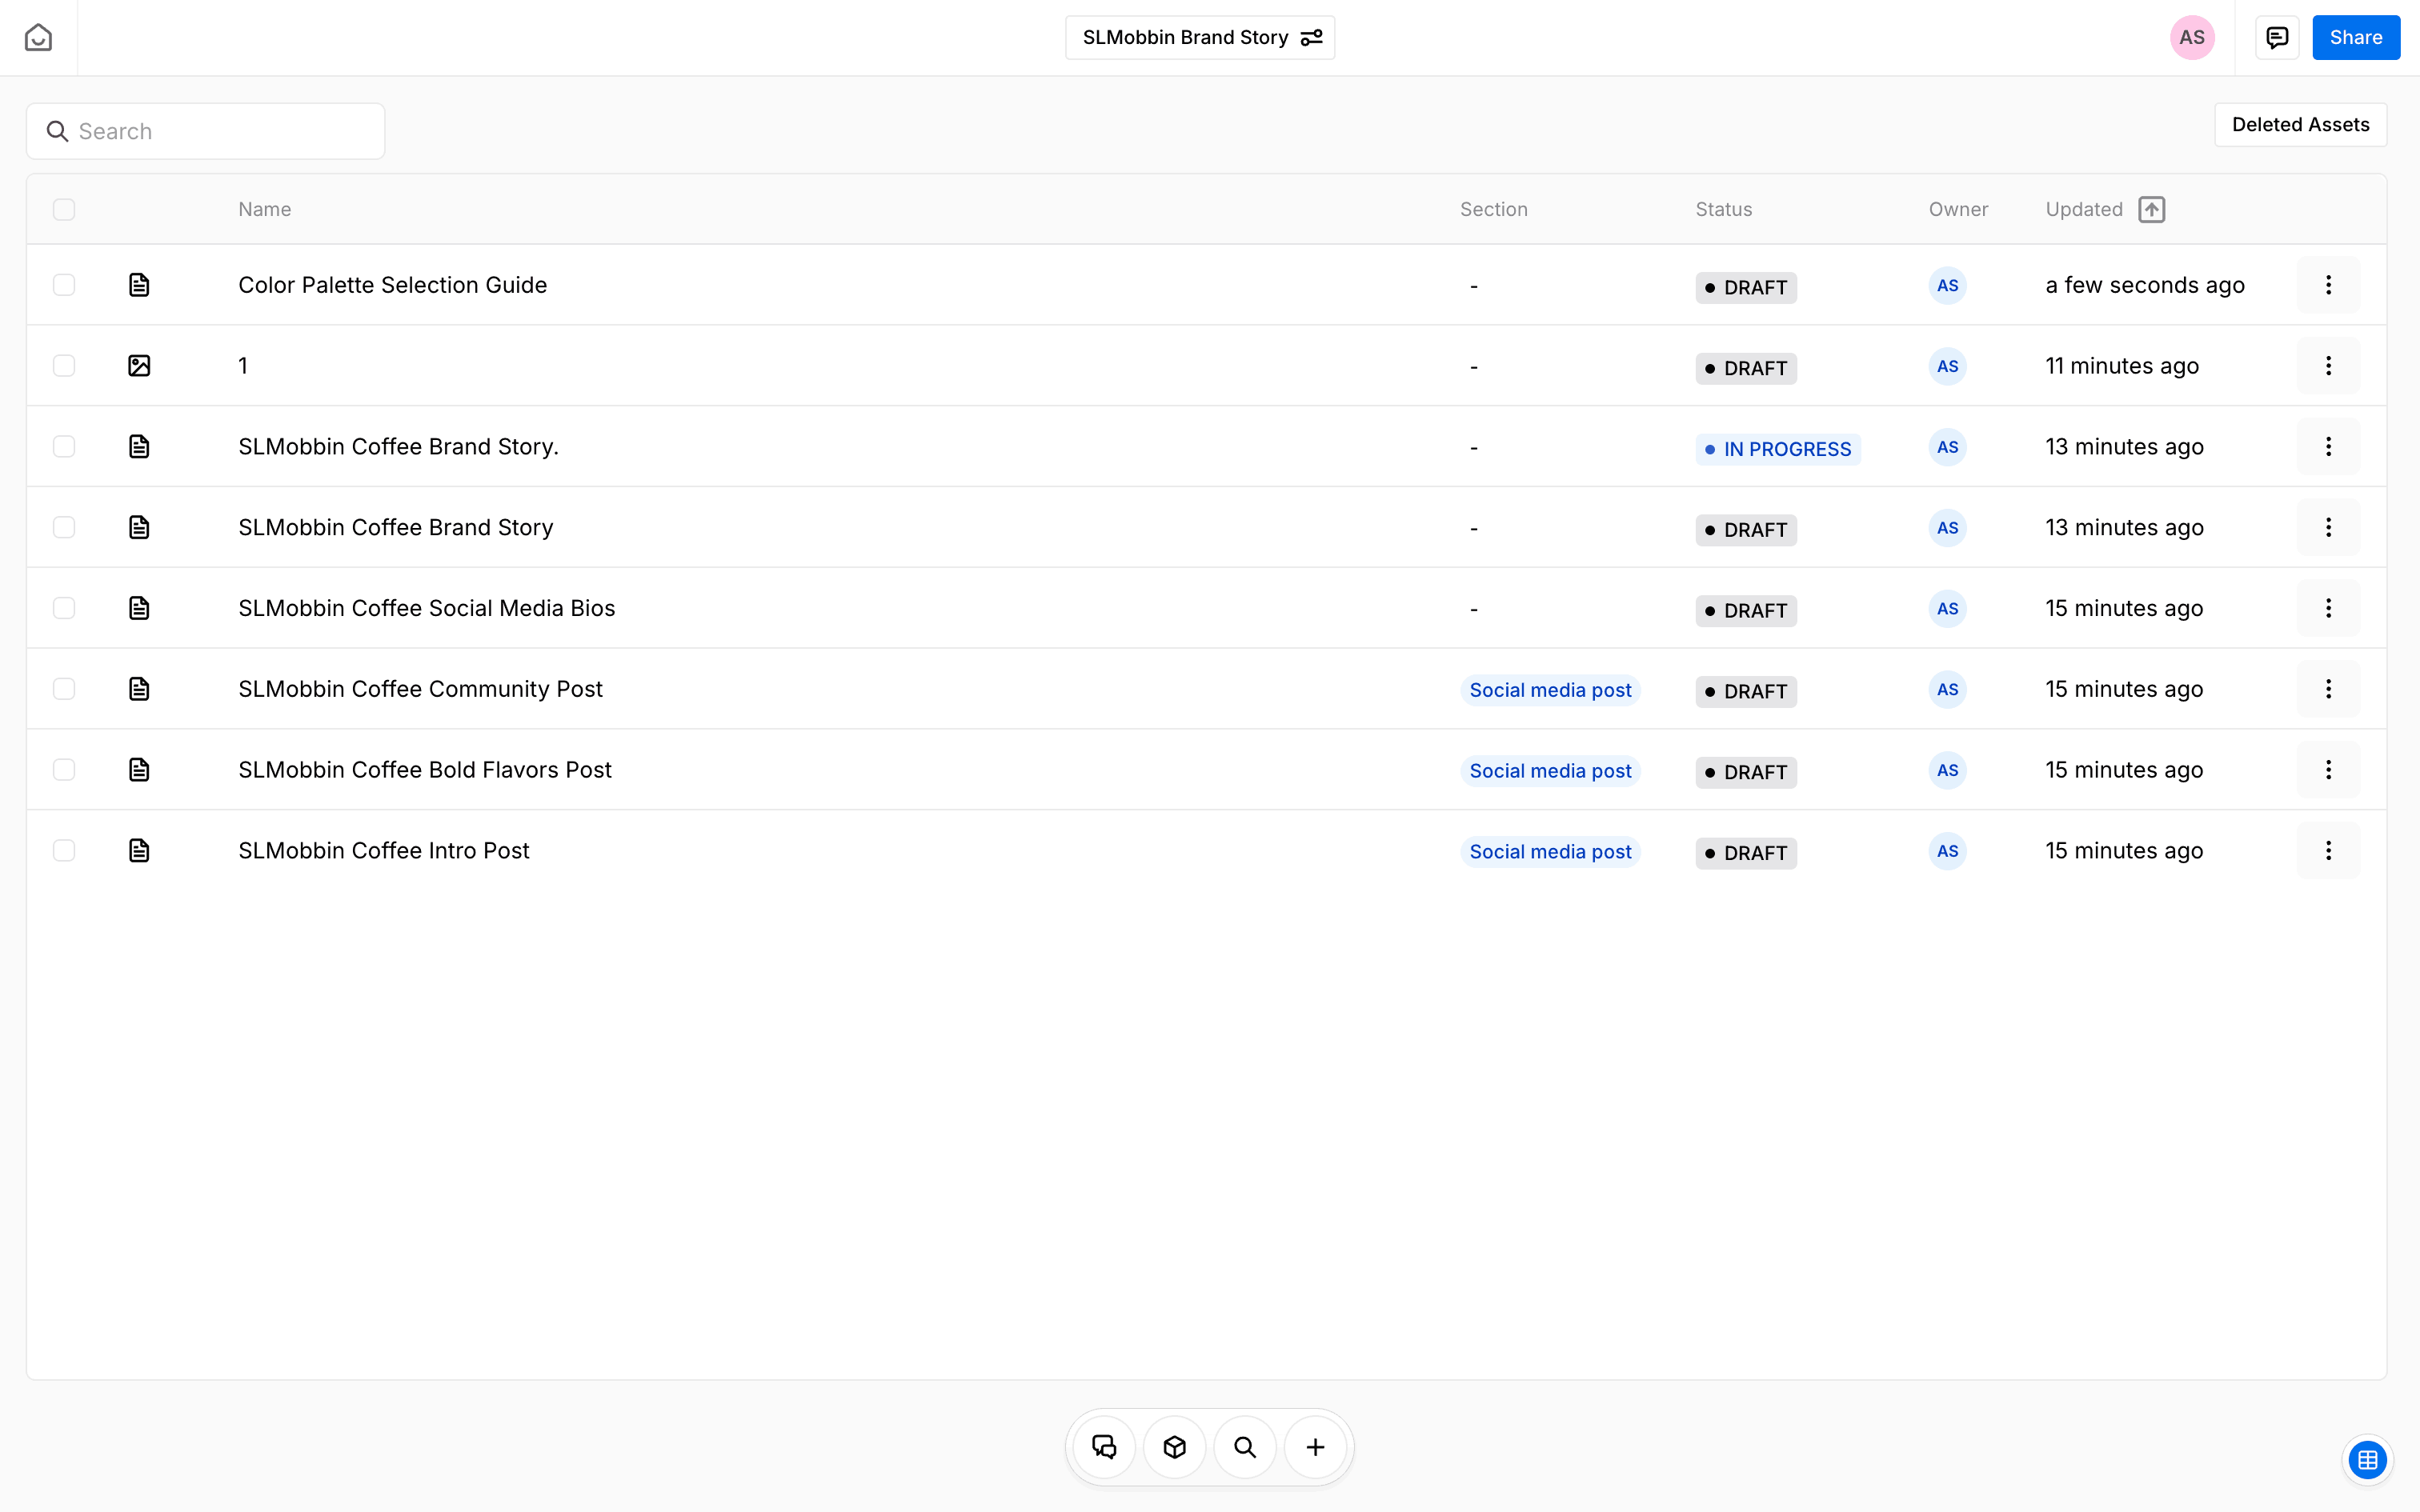The height and width of the screenshot is (1512, 2420).
Task: Click the AS user avatar
Action: coord(2191,38)
